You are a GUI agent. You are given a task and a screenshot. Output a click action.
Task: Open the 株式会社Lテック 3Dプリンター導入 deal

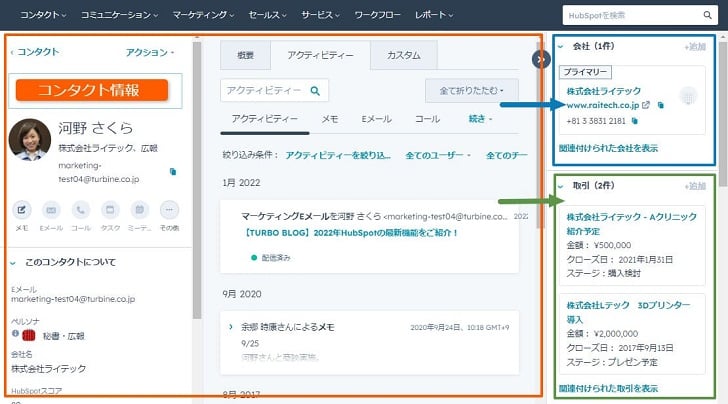click(x=628, y=312)
